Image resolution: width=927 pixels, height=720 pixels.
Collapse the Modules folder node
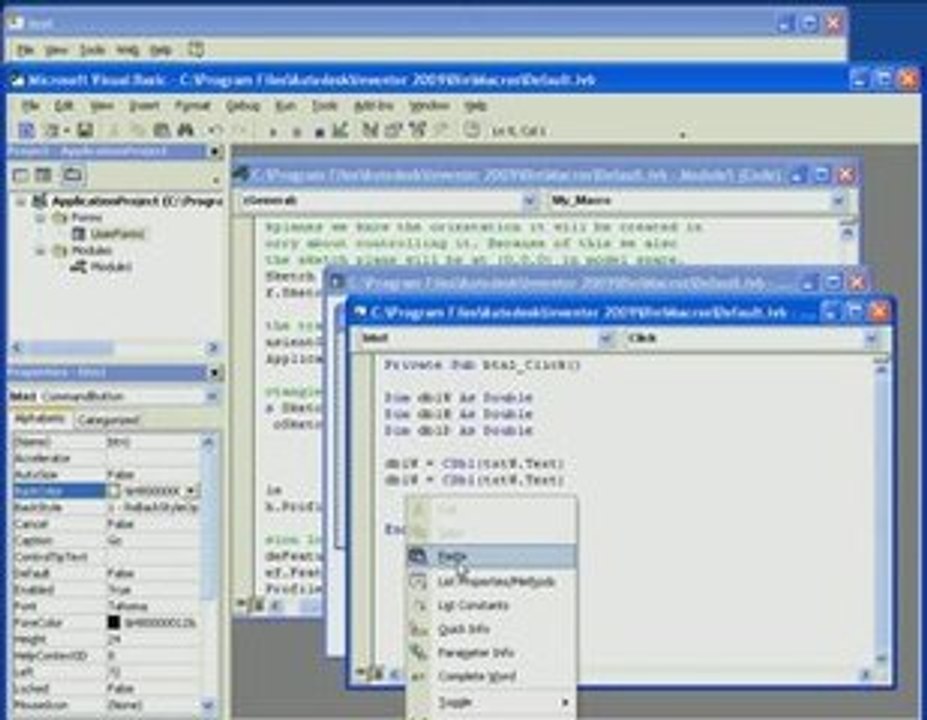point(40,251)
